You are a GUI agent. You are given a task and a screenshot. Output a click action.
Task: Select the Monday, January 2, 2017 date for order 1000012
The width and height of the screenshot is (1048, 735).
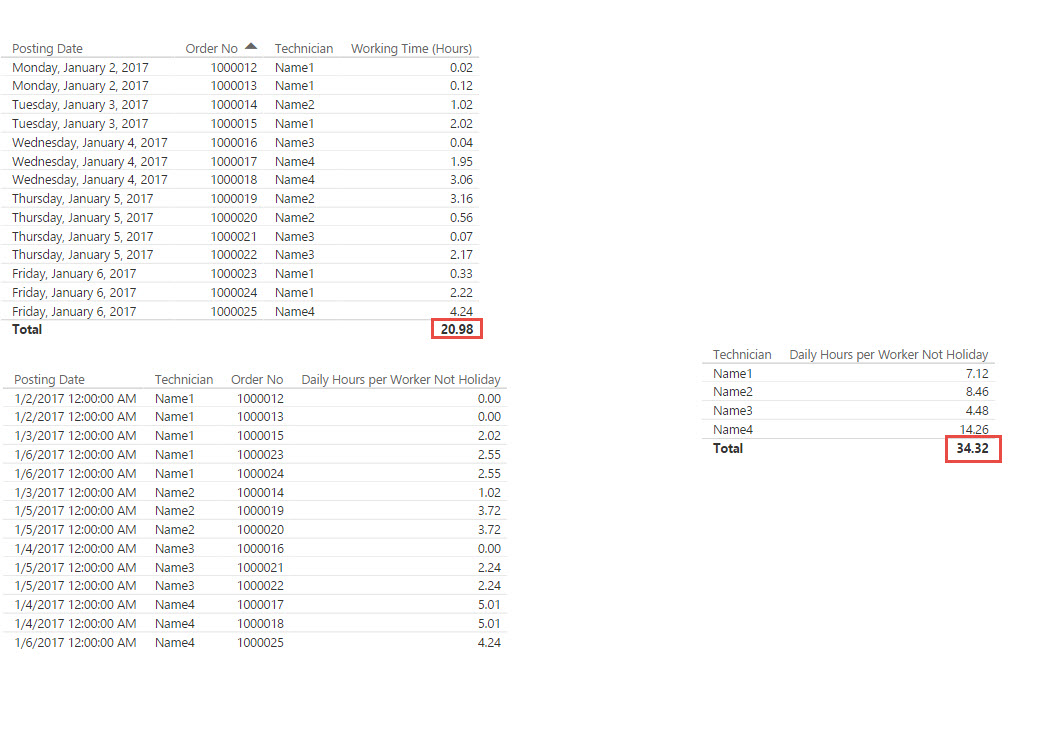pos(80,67)
